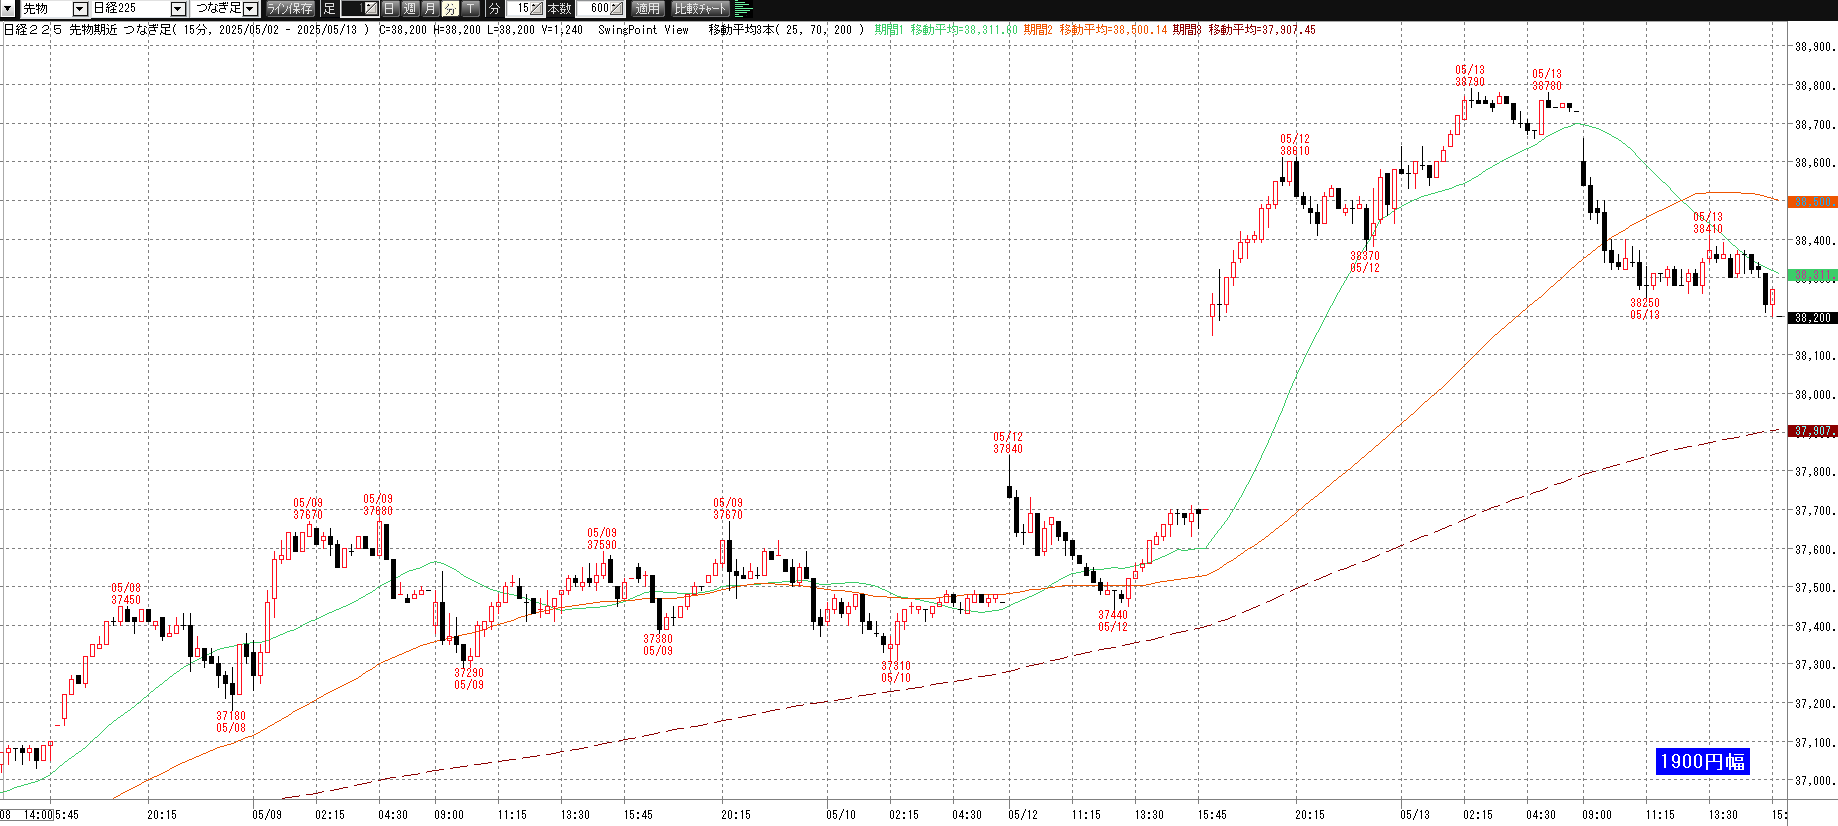Switch to daily 日 timeframe
This screenshot has width=1838, height=826.
389,8
